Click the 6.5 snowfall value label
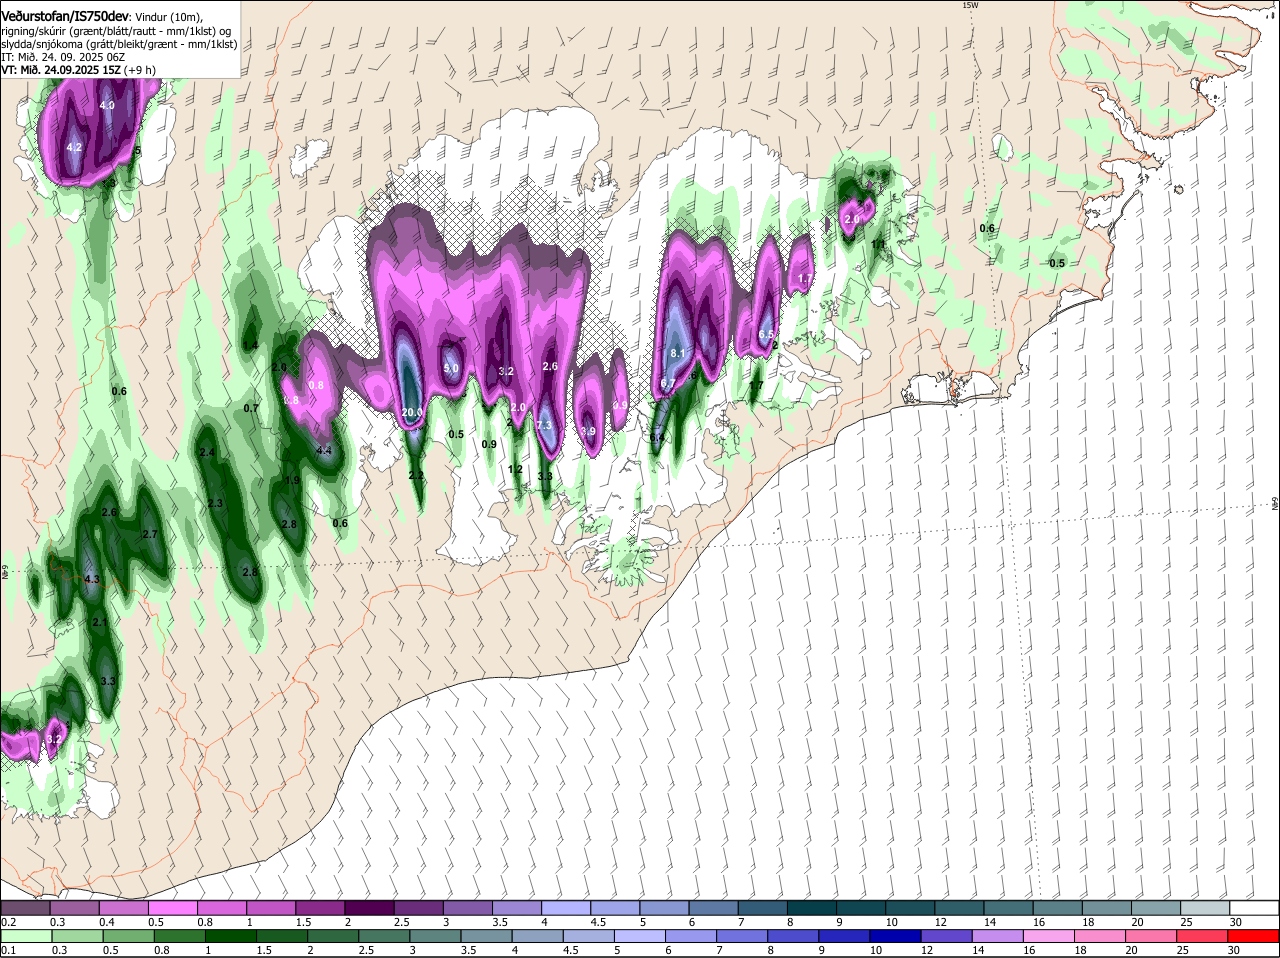Screen dimensions: 1280x958 tap(767, 334)
